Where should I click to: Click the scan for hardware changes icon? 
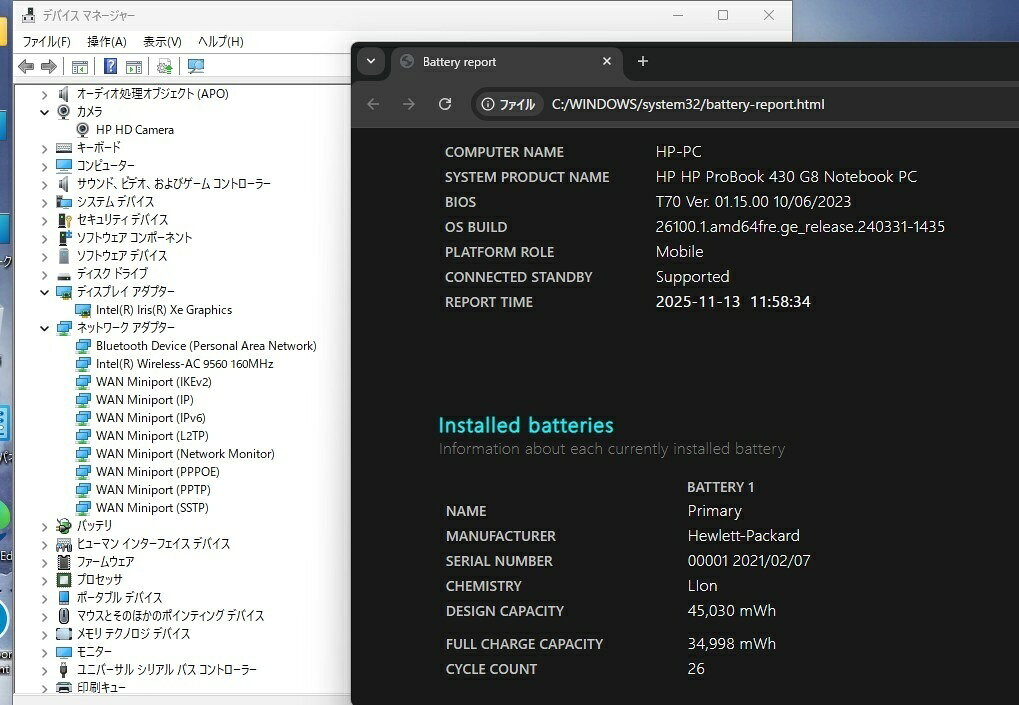point(196,67)
